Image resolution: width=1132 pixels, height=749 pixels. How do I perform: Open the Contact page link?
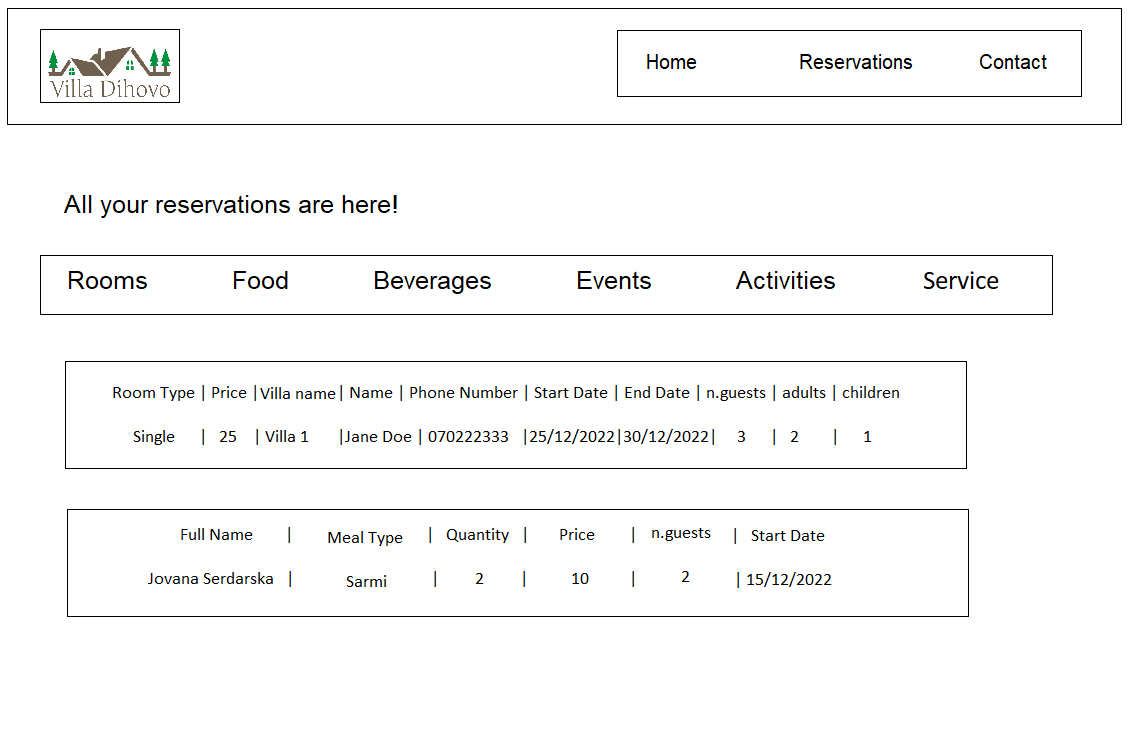[x=1012, y=62]
